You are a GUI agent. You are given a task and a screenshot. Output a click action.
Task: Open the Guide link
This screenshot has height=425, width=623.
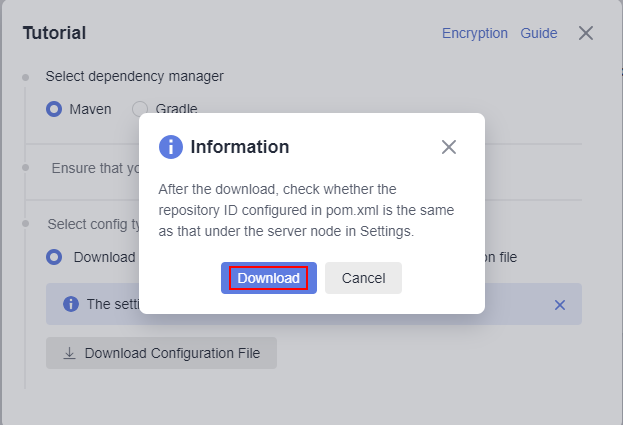(x=539, y=33)
